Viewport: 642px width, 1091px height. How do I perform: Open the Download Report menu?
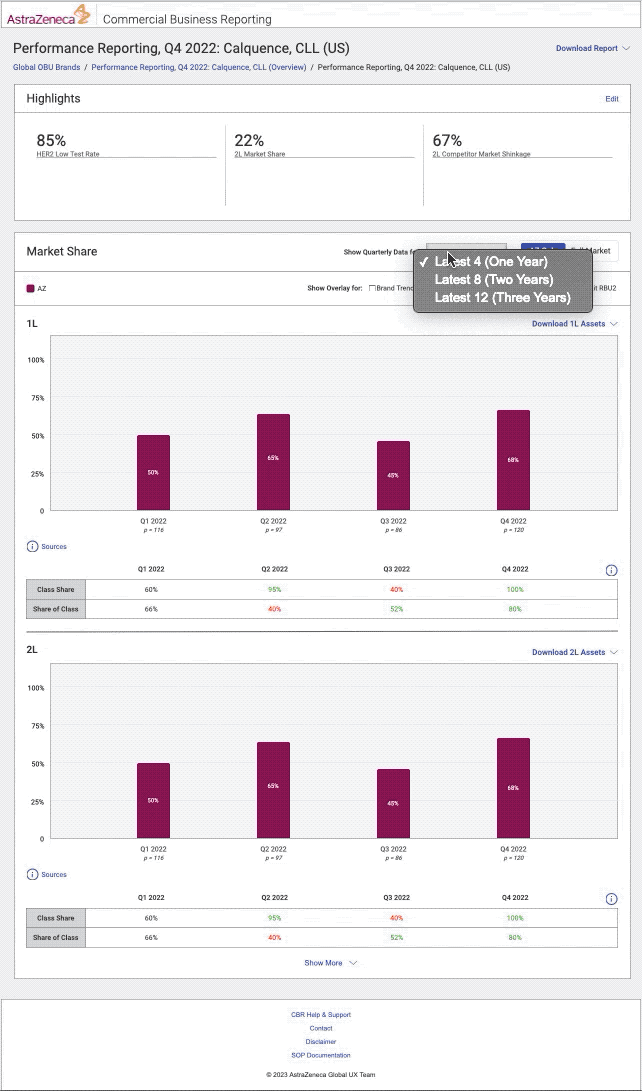pos(593,48)
